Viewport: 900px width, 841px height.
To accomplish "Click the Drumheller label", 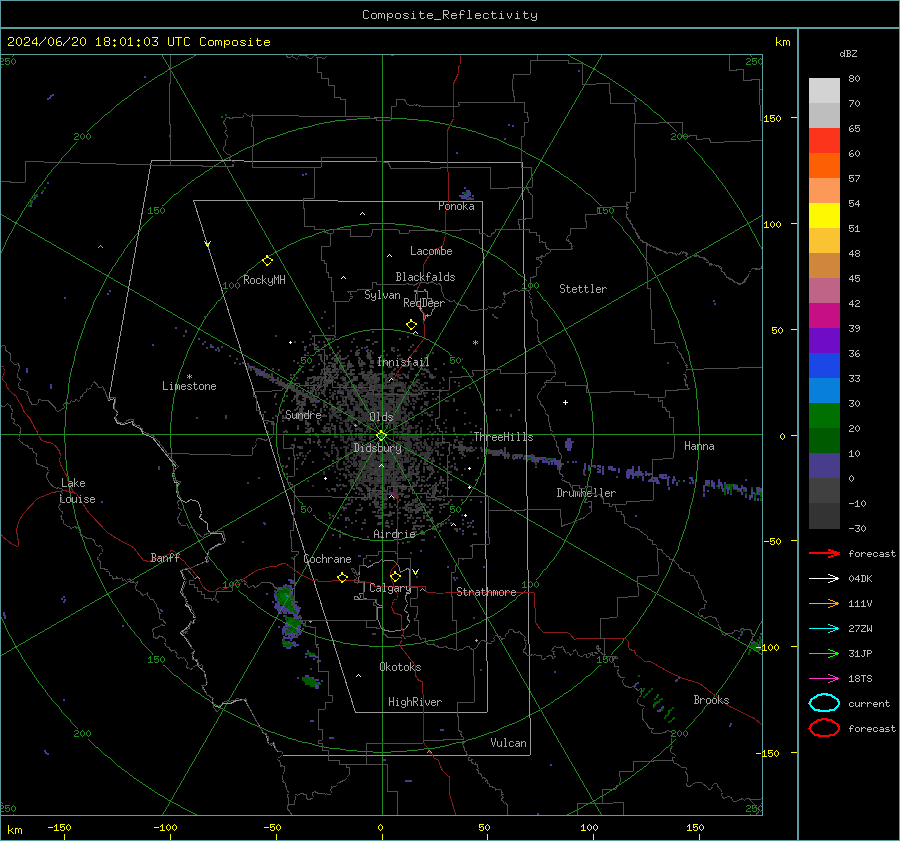I will click(x=586, y=493).
